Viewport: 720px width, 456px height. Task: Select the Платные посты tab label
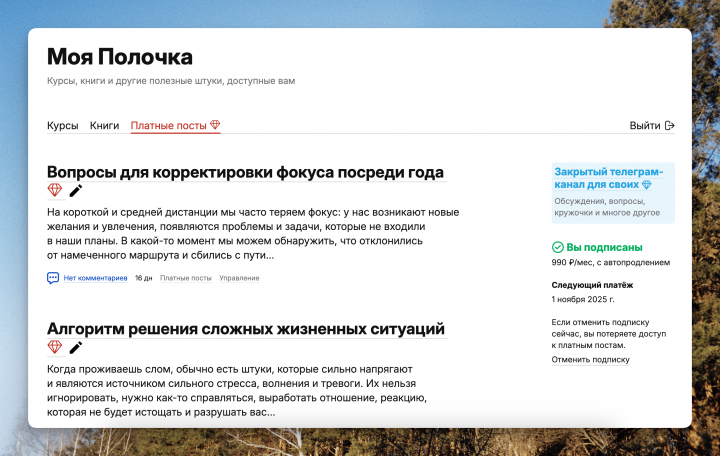(x=168, y=126)
